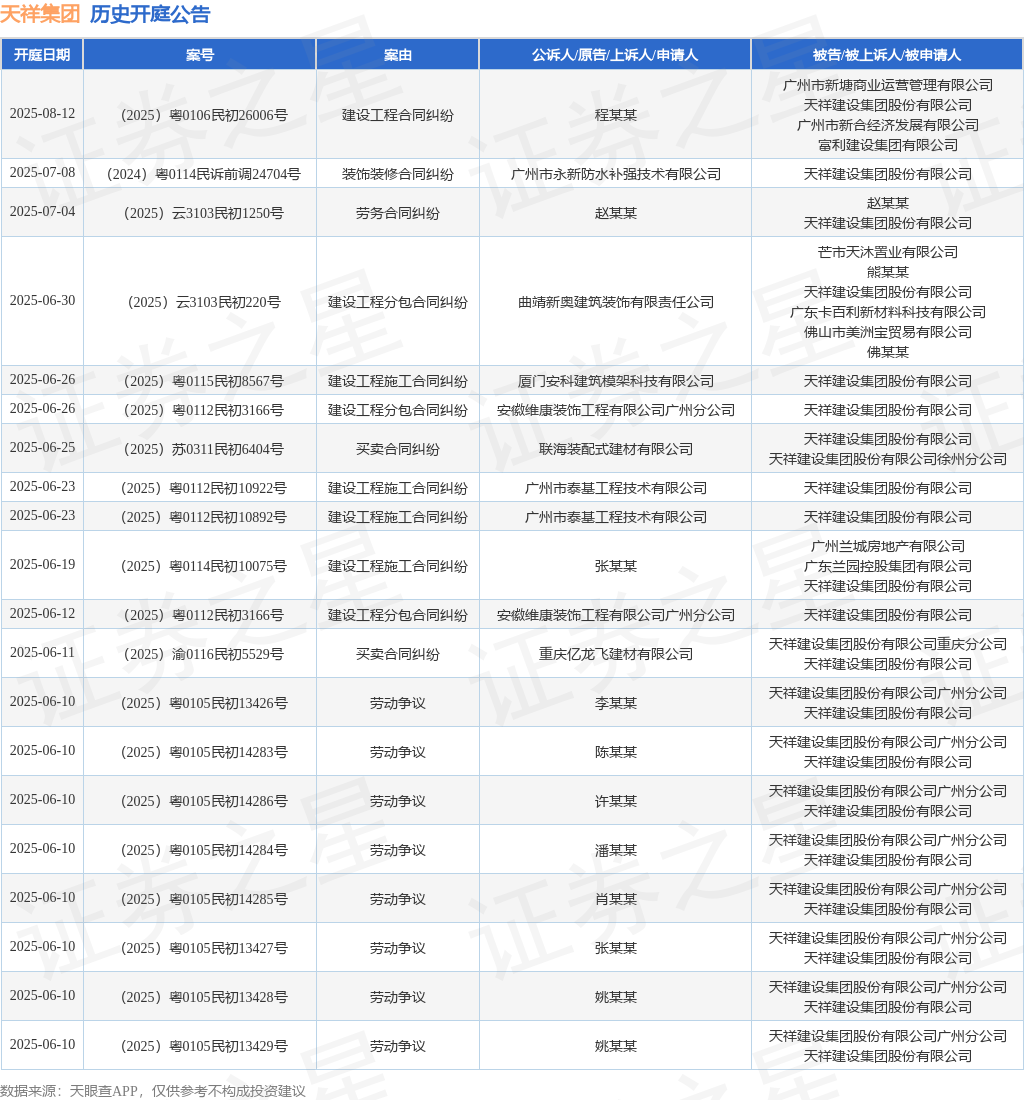Click plaintiff 联海装配式建材有限公司
This screenshot has width=1024, height=1100.
click(x=615, y=449)
